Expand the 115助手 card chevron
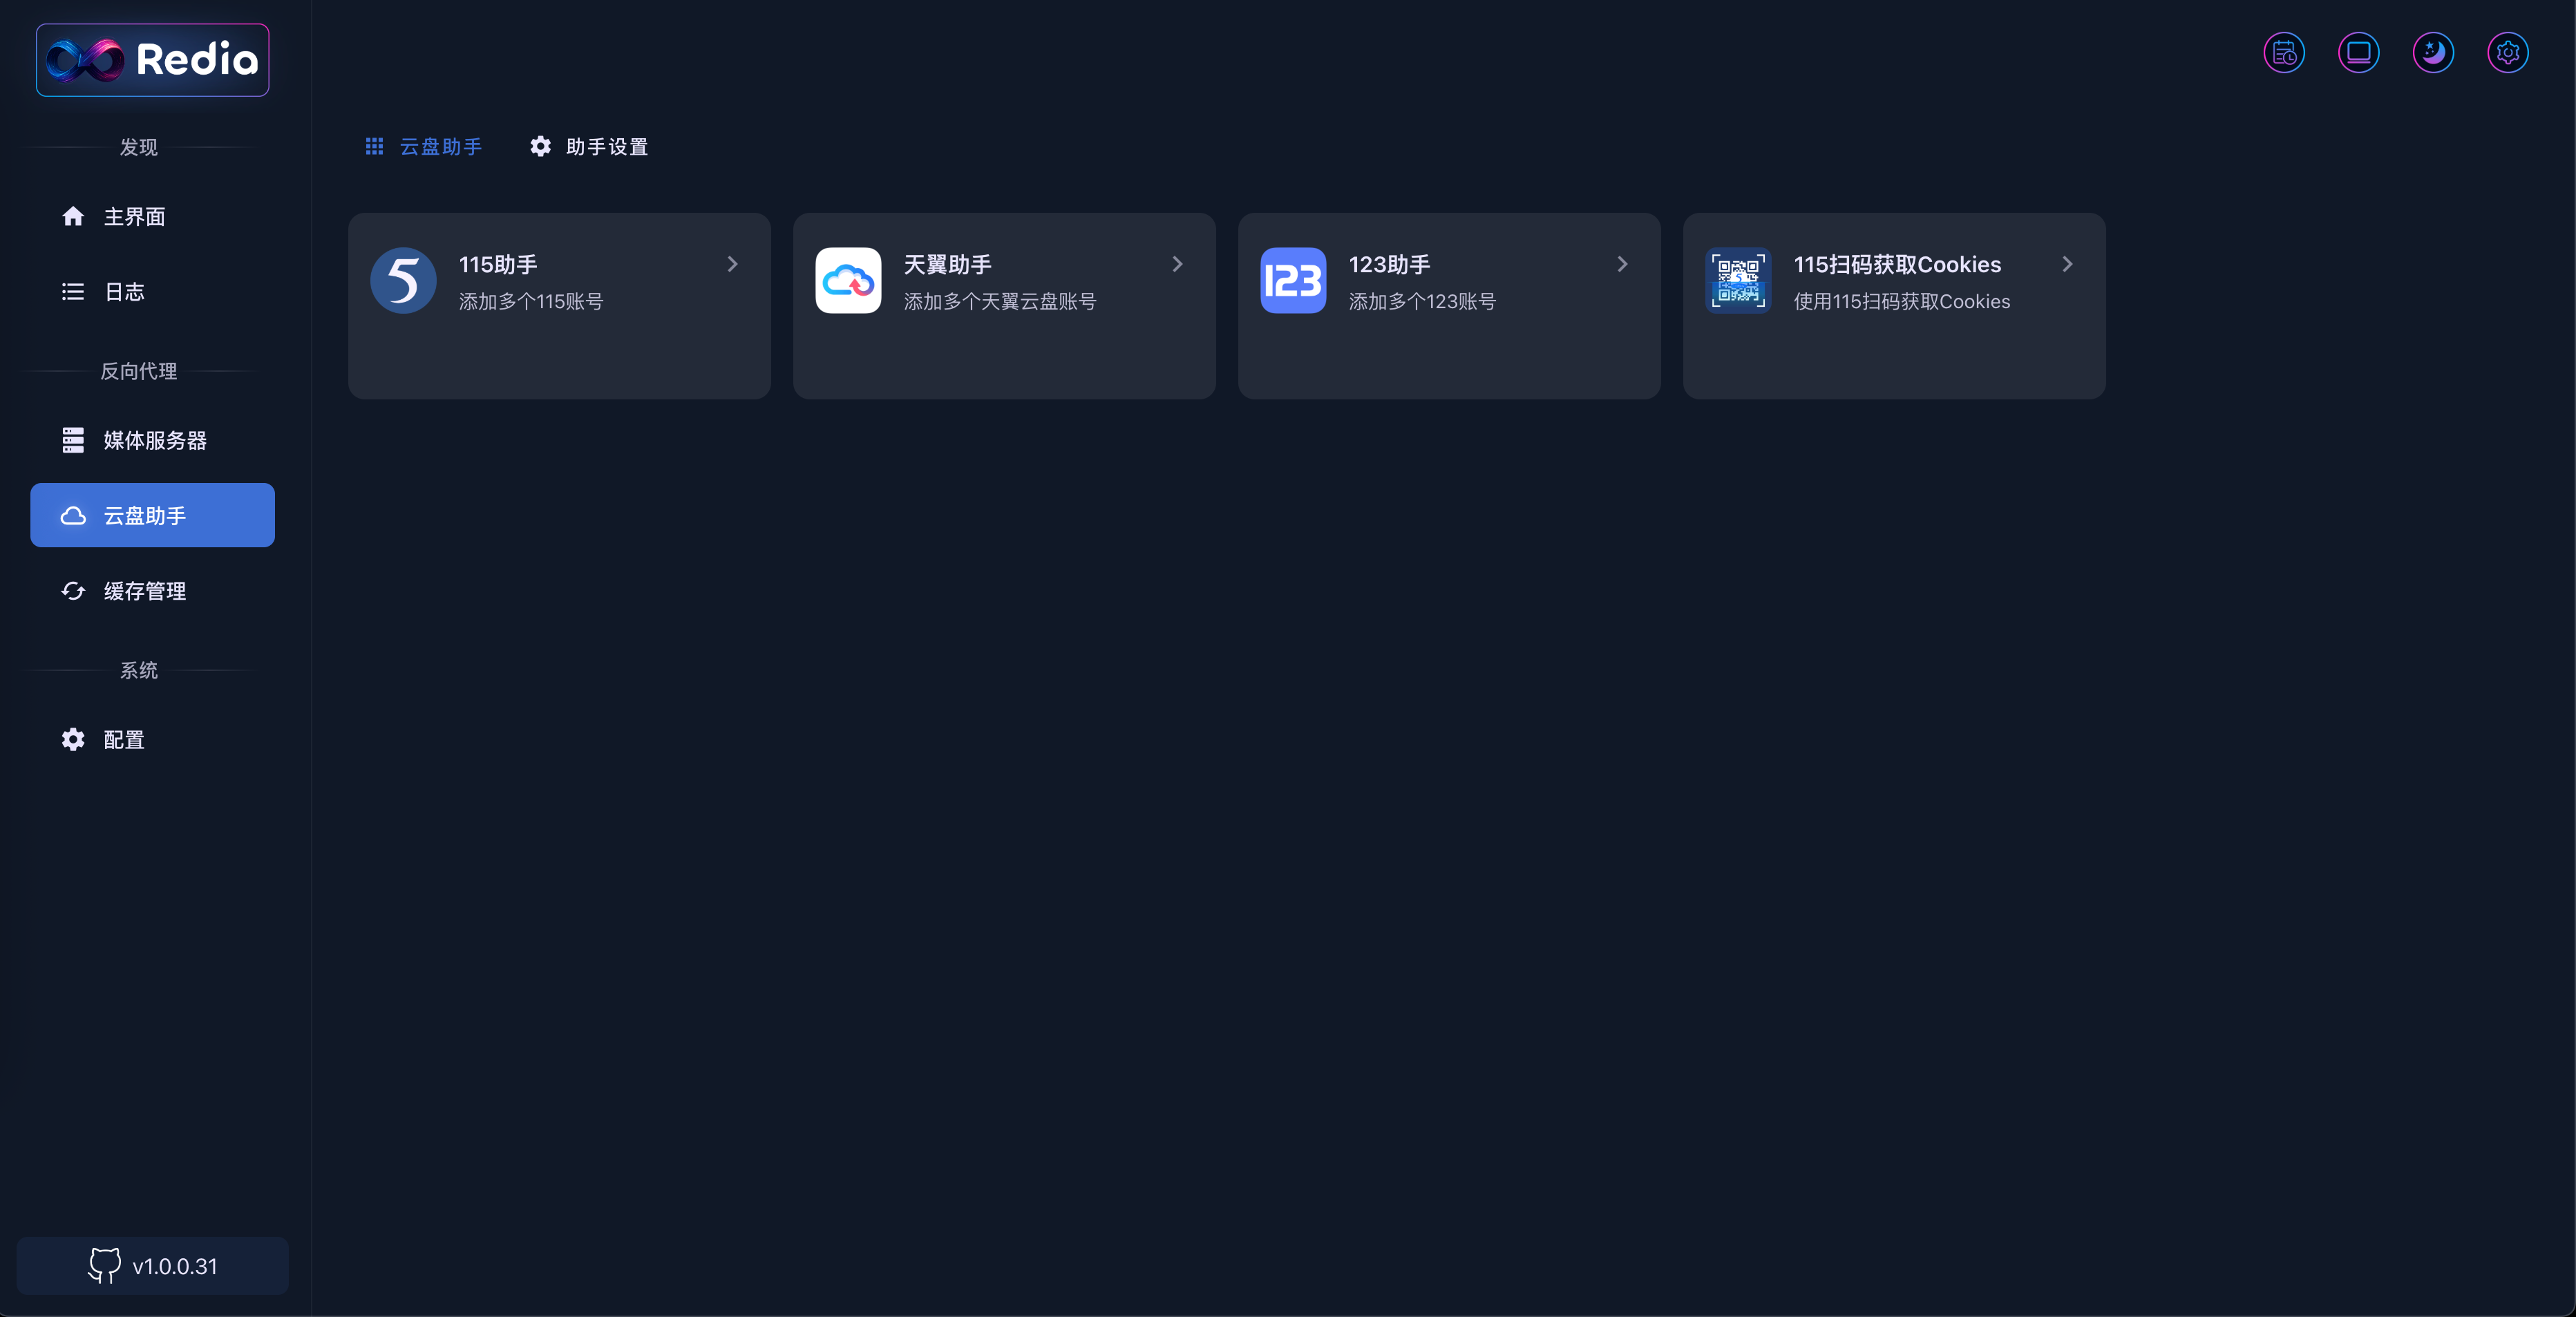 [732, 264]
